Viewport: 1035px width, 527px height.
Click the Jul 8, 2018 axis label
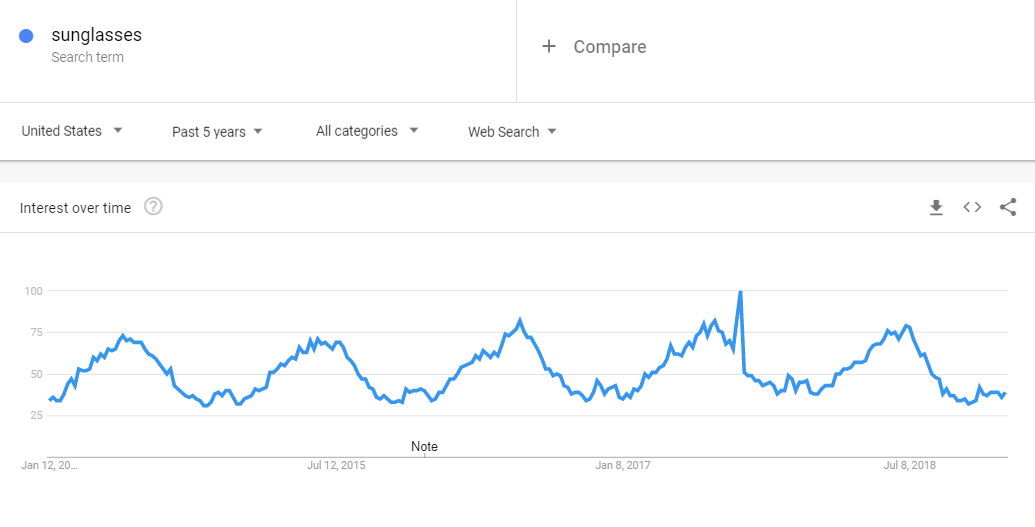[x=911, y=466]
